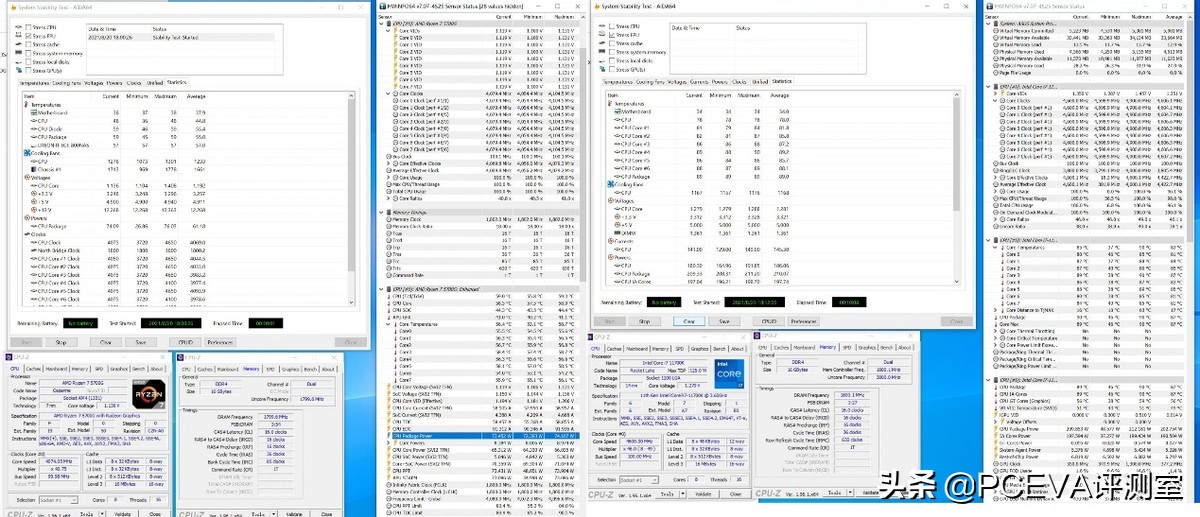Click the DIMM icon in AIDA64 voltages list
The width and height of the screenshot is (1200, 517).
(x=615, y=232)
